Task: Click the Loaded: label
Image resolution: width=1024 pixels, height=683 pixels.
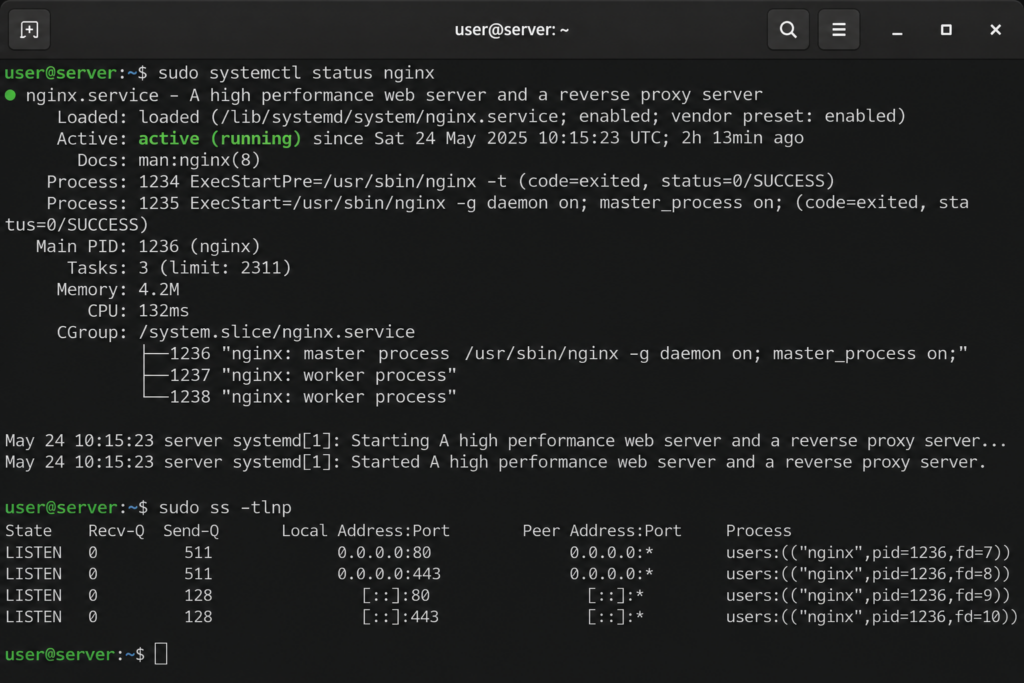Action: pos(92,117)
